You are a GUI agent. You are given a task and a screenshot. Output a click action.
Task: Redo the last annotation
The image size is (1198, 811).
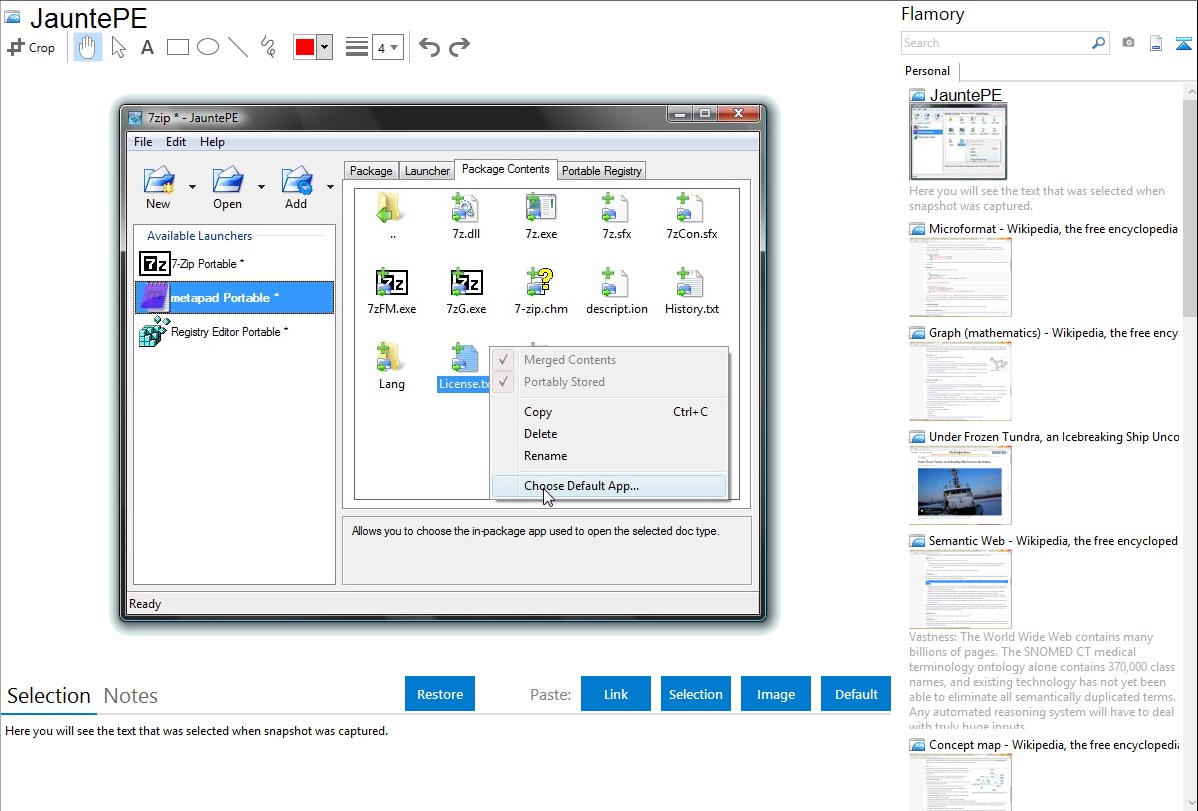[x=459, y=47]
